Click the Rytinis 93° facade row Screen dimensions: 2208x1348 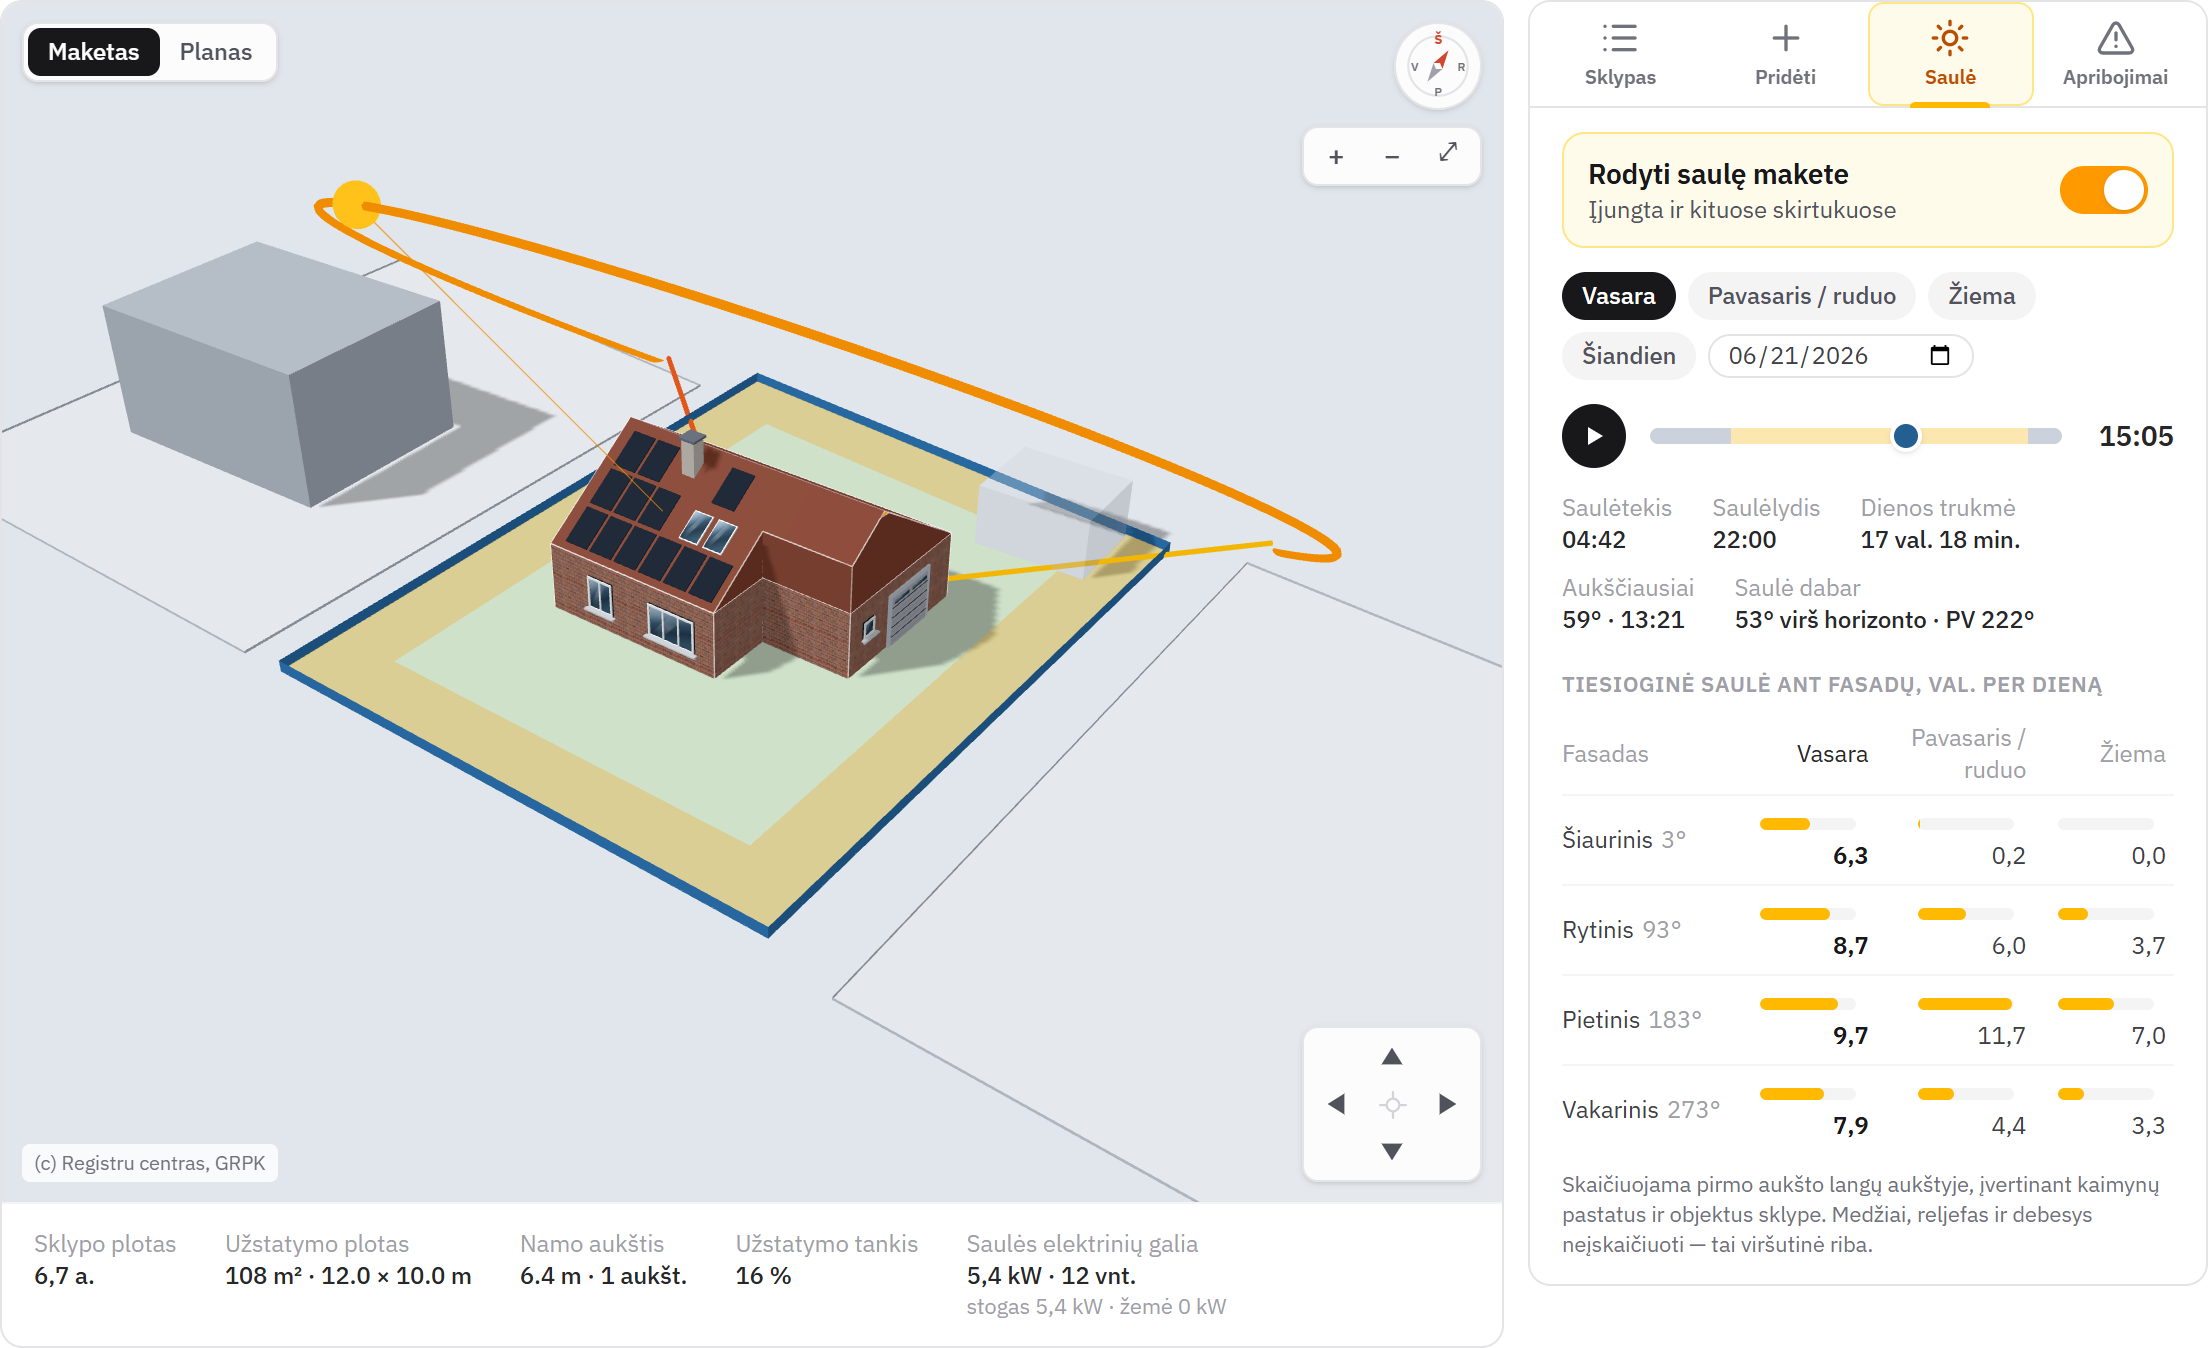tap(1868, 930)
